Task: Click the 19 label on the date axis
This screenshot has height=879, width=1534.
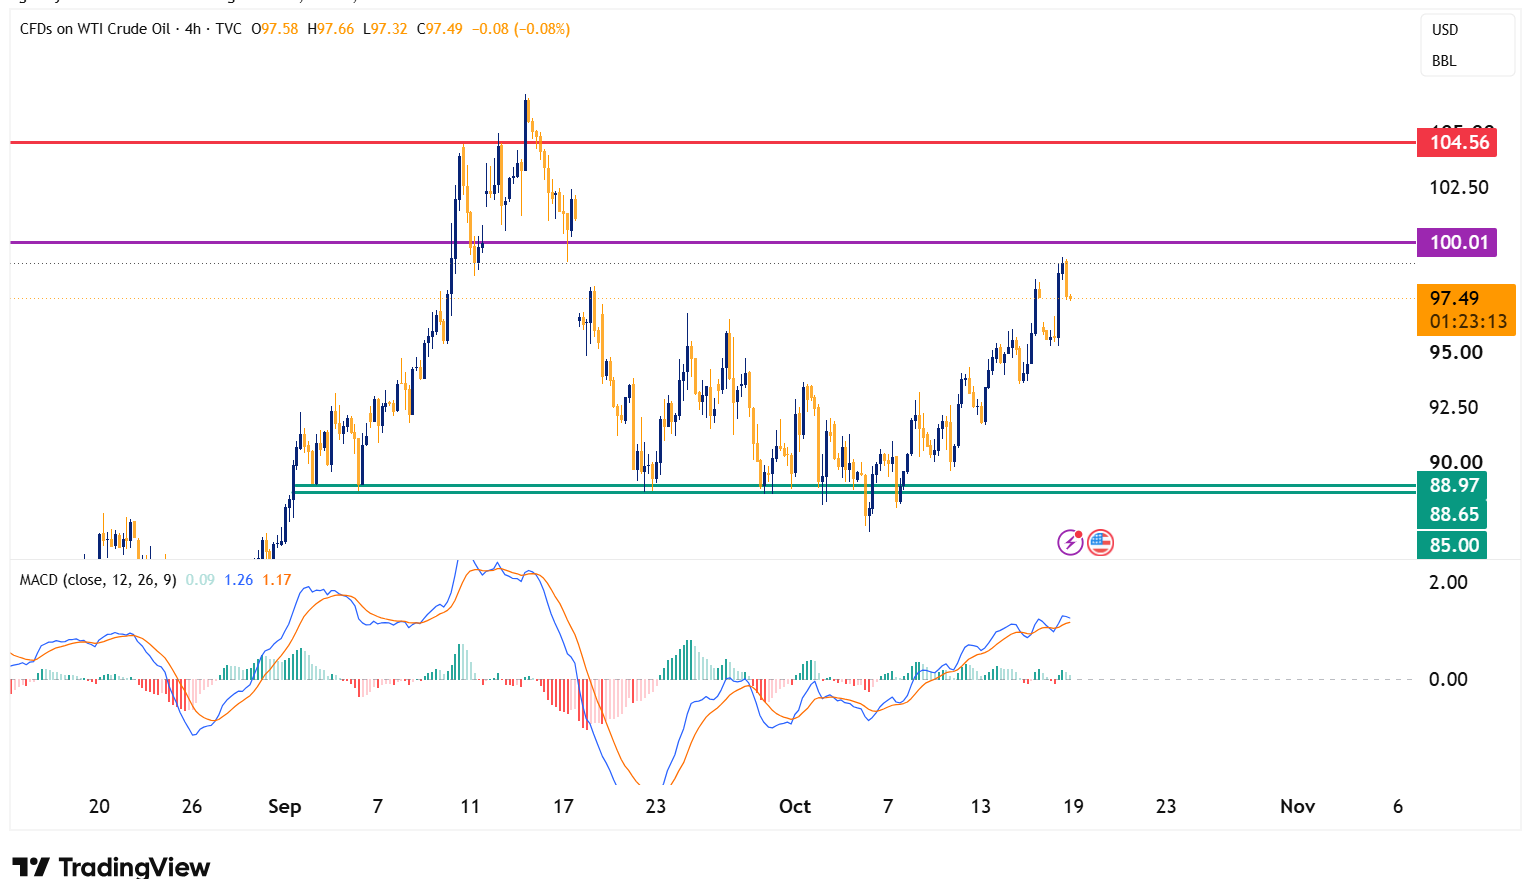Action: (1073, 806)
